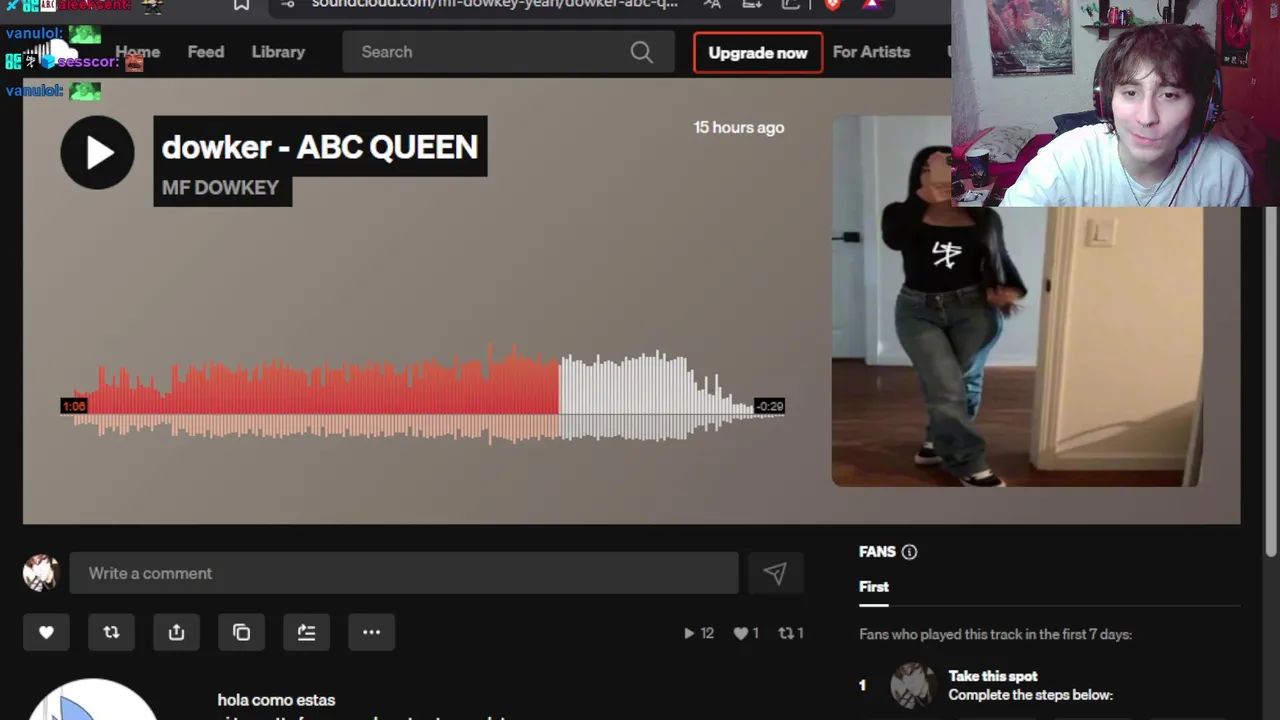
Task: Click the Take this spot text
Action: pos(993,676)
